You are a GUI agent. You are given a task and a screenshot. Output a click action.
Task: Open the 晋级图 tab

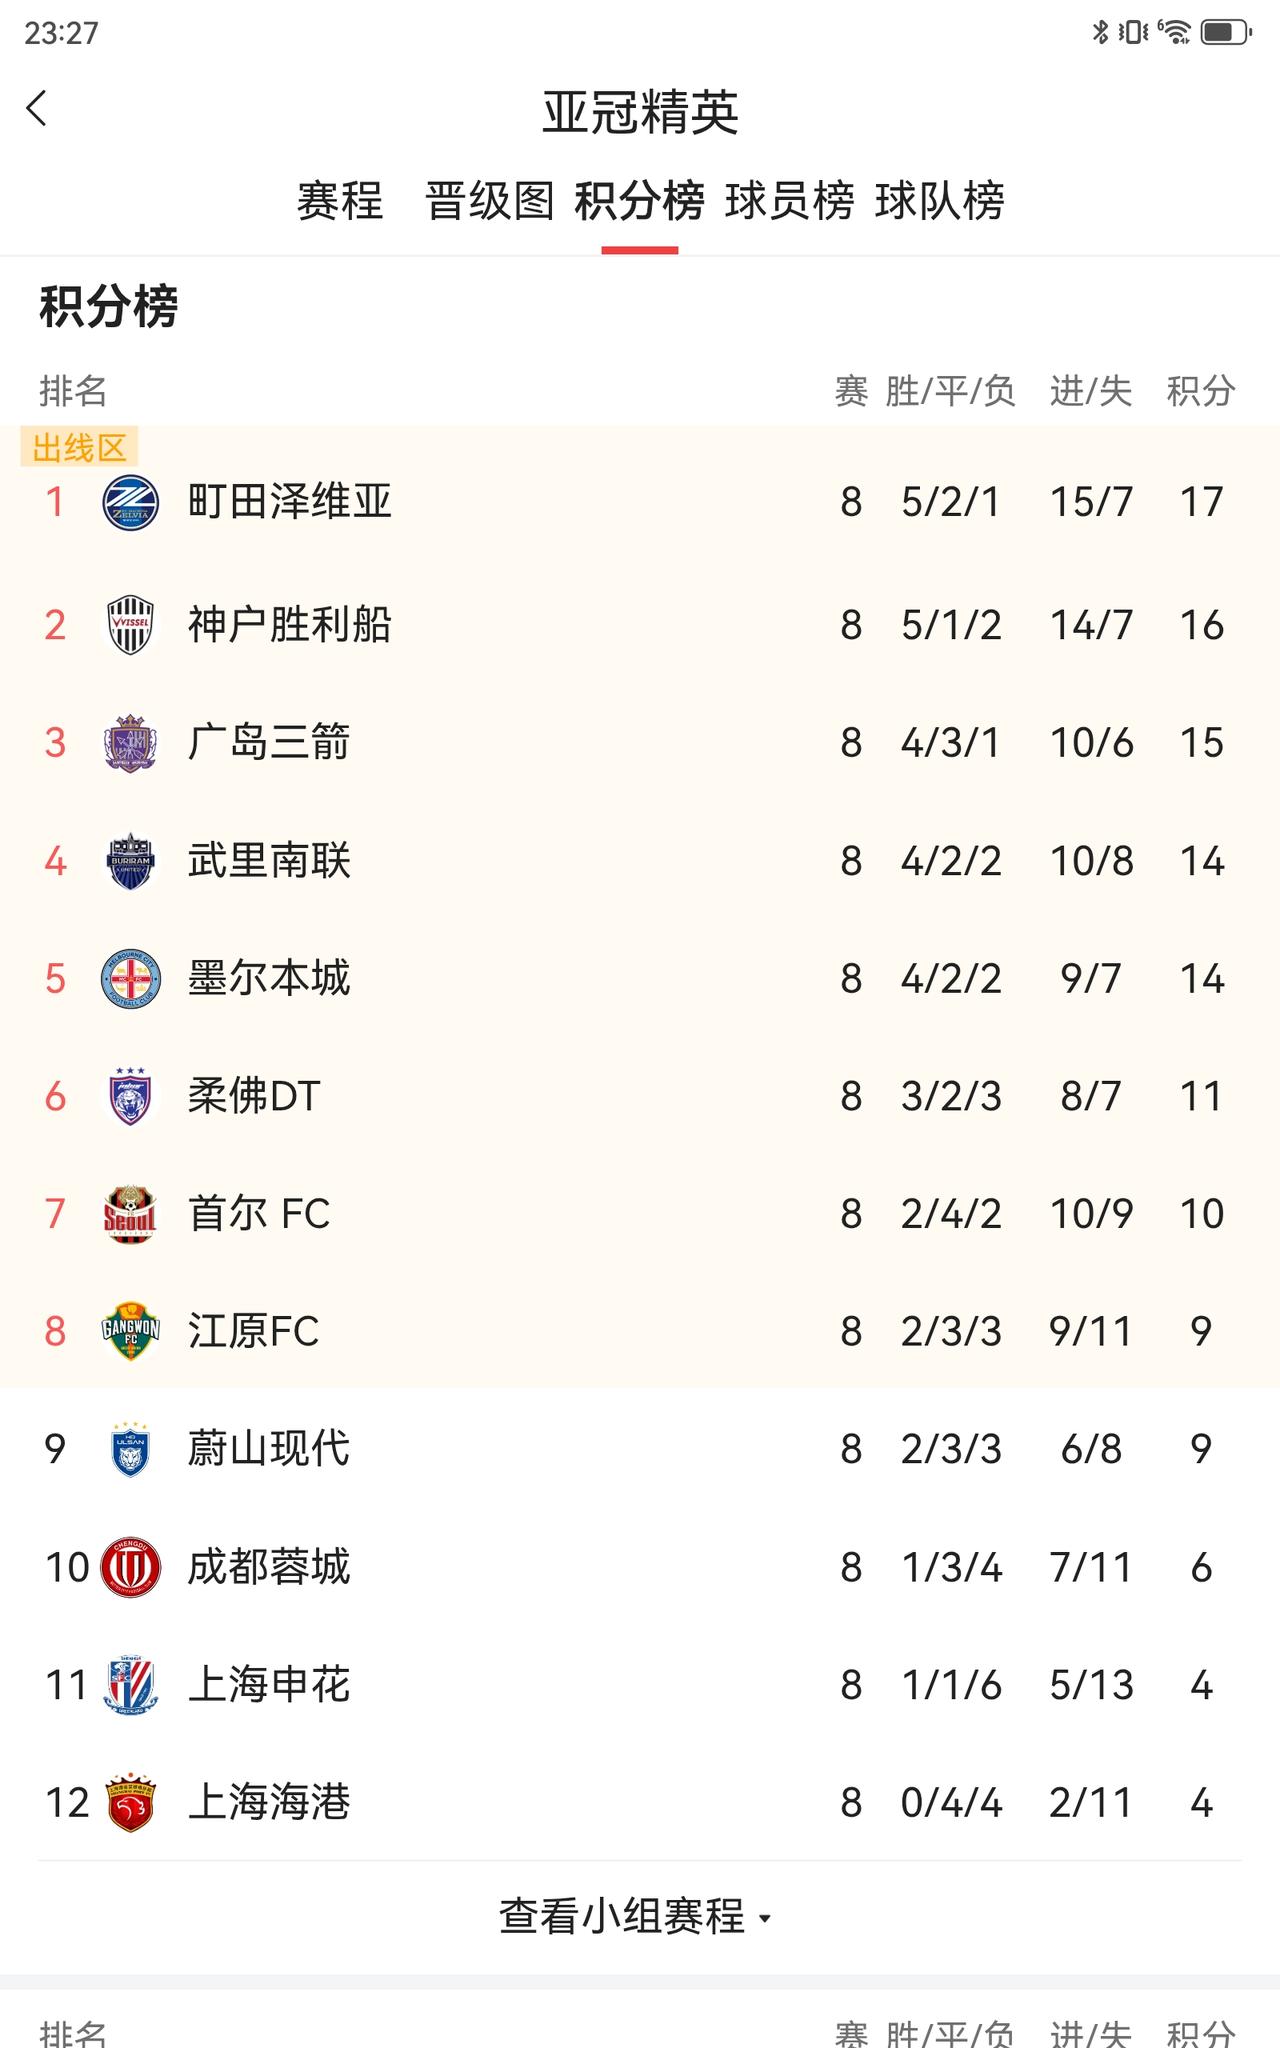(489, 201)
